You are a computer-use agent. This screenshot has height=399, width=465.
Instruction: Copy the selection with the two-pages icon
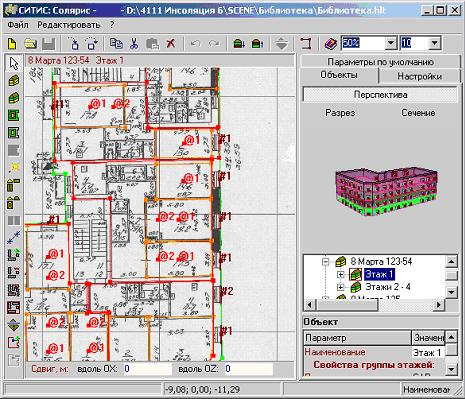click(116, 43)
